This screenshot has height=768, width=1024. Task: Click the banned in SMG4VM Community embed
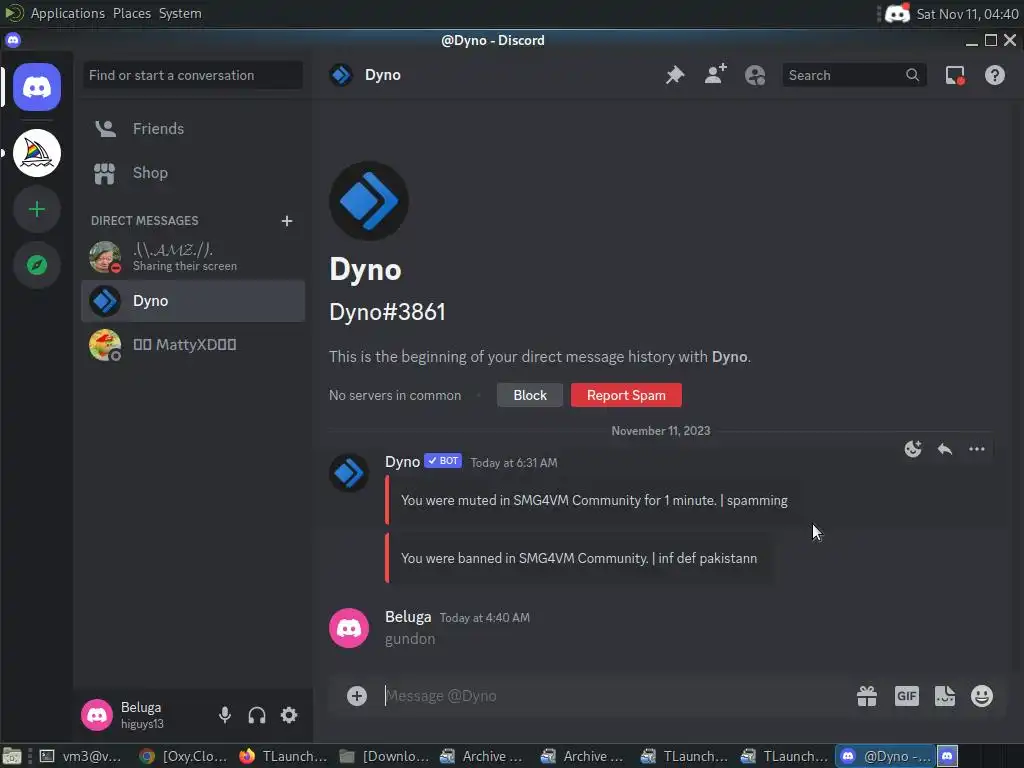pyautogui.click(x=579, y=558)
